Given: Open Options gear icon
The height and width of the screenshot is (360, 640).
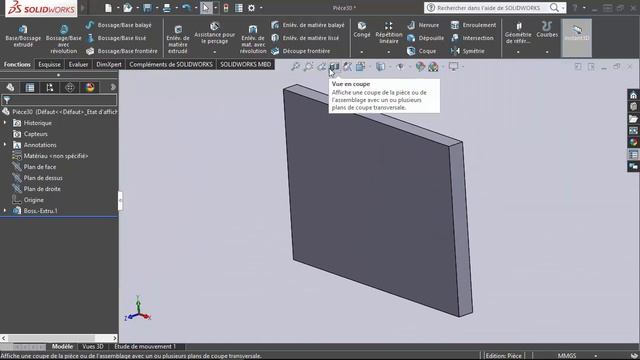Looking at the screenshot, I should pos(251,8).
